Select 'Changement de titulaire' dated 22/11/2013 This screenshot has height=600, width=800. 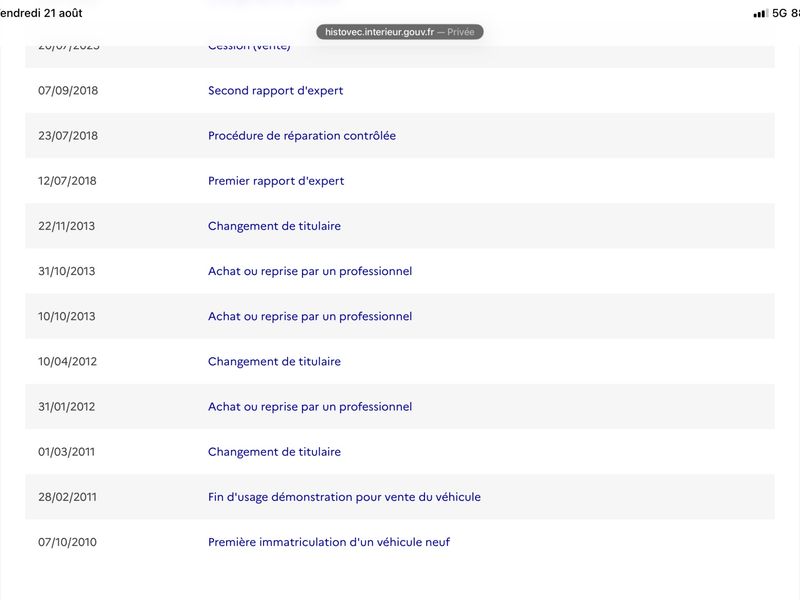(x=274, y=226)
